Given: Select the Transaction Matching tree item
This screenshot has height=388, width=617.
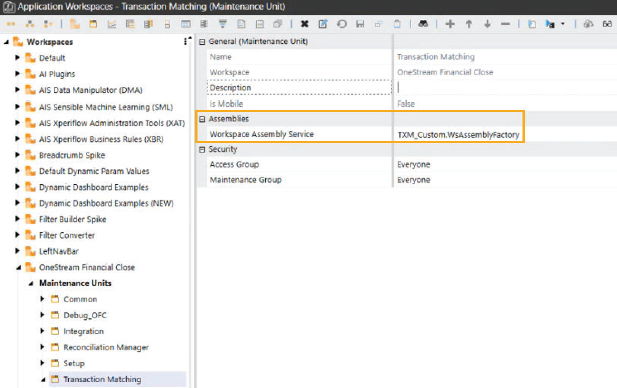Looking at the screenshot, I should (x=102, y=379).
